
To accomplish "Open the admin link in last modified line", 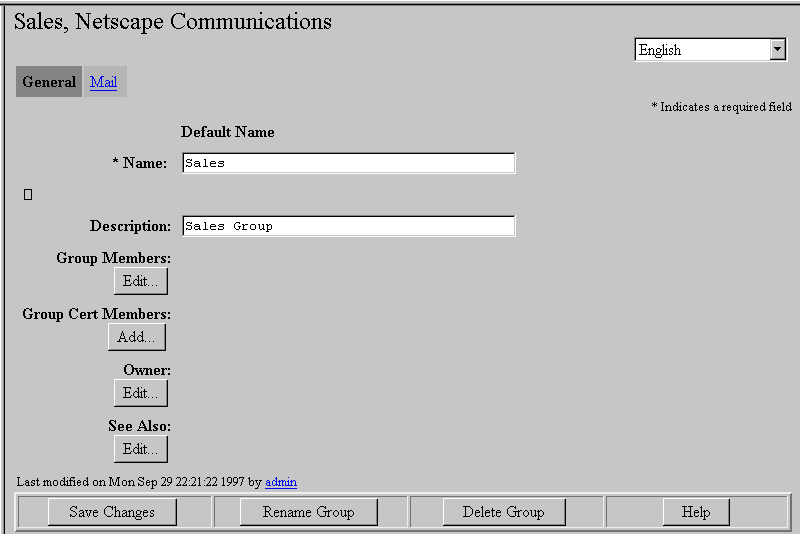I will [281, 482].
